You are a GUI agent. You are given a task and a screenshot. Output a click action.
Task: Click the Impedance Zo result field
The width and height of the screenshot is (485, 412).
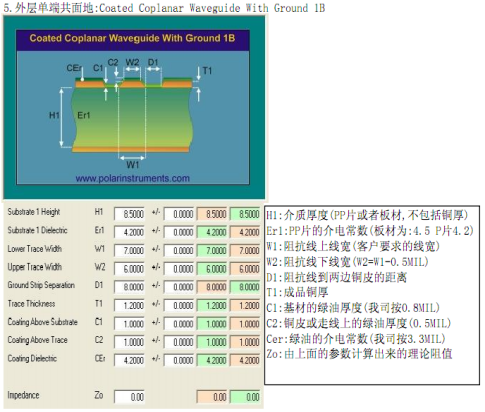(129, 397)
